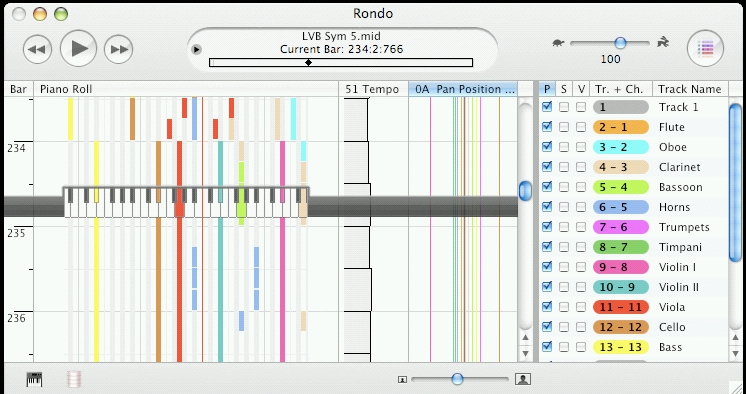Enable the Solo checkbox for Oboe

coord(564,147)
